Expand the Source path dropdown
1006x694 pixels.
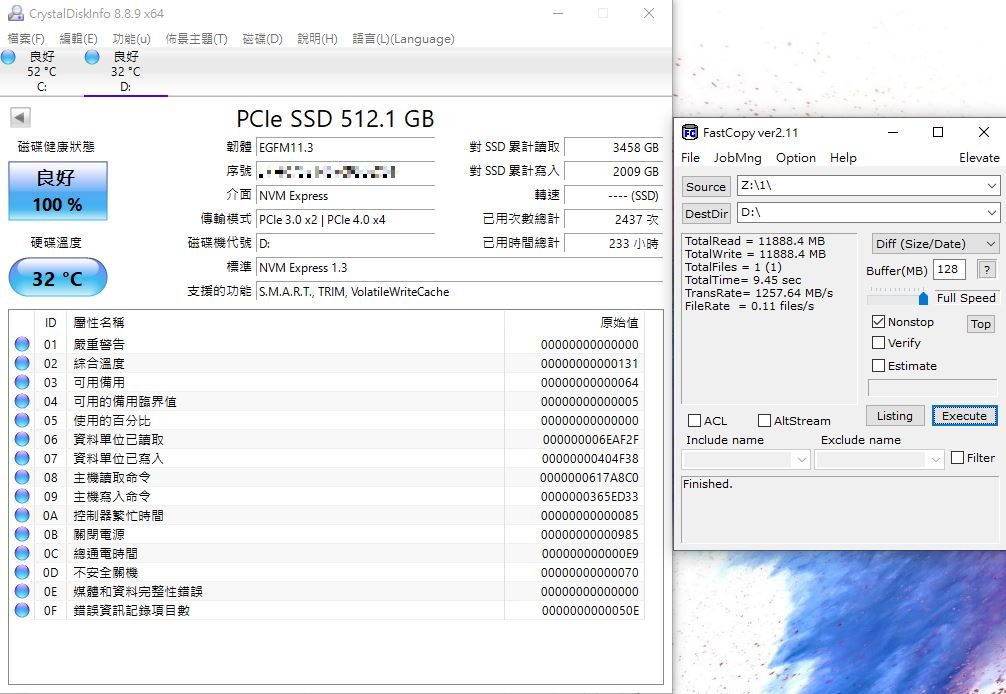pyautogui.click(x=992, y=186)
